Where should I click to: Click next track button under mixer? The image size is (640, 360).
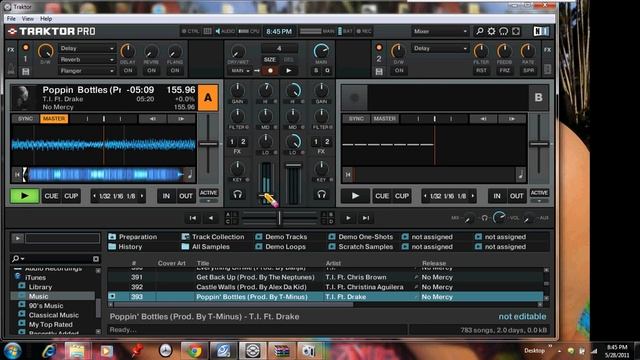click(x=366, y=218)
